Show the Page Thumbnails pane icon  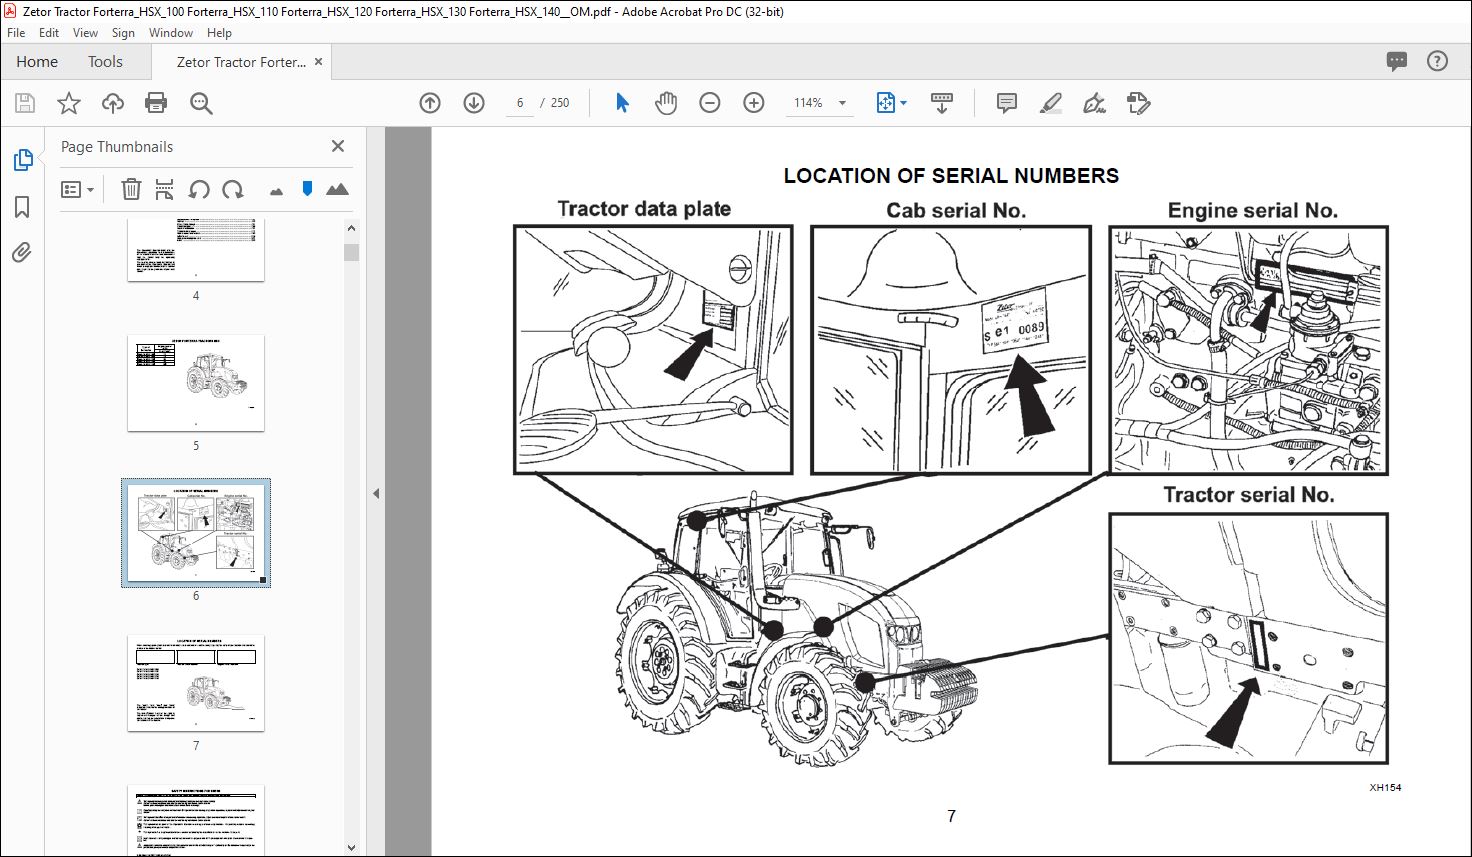22,160
